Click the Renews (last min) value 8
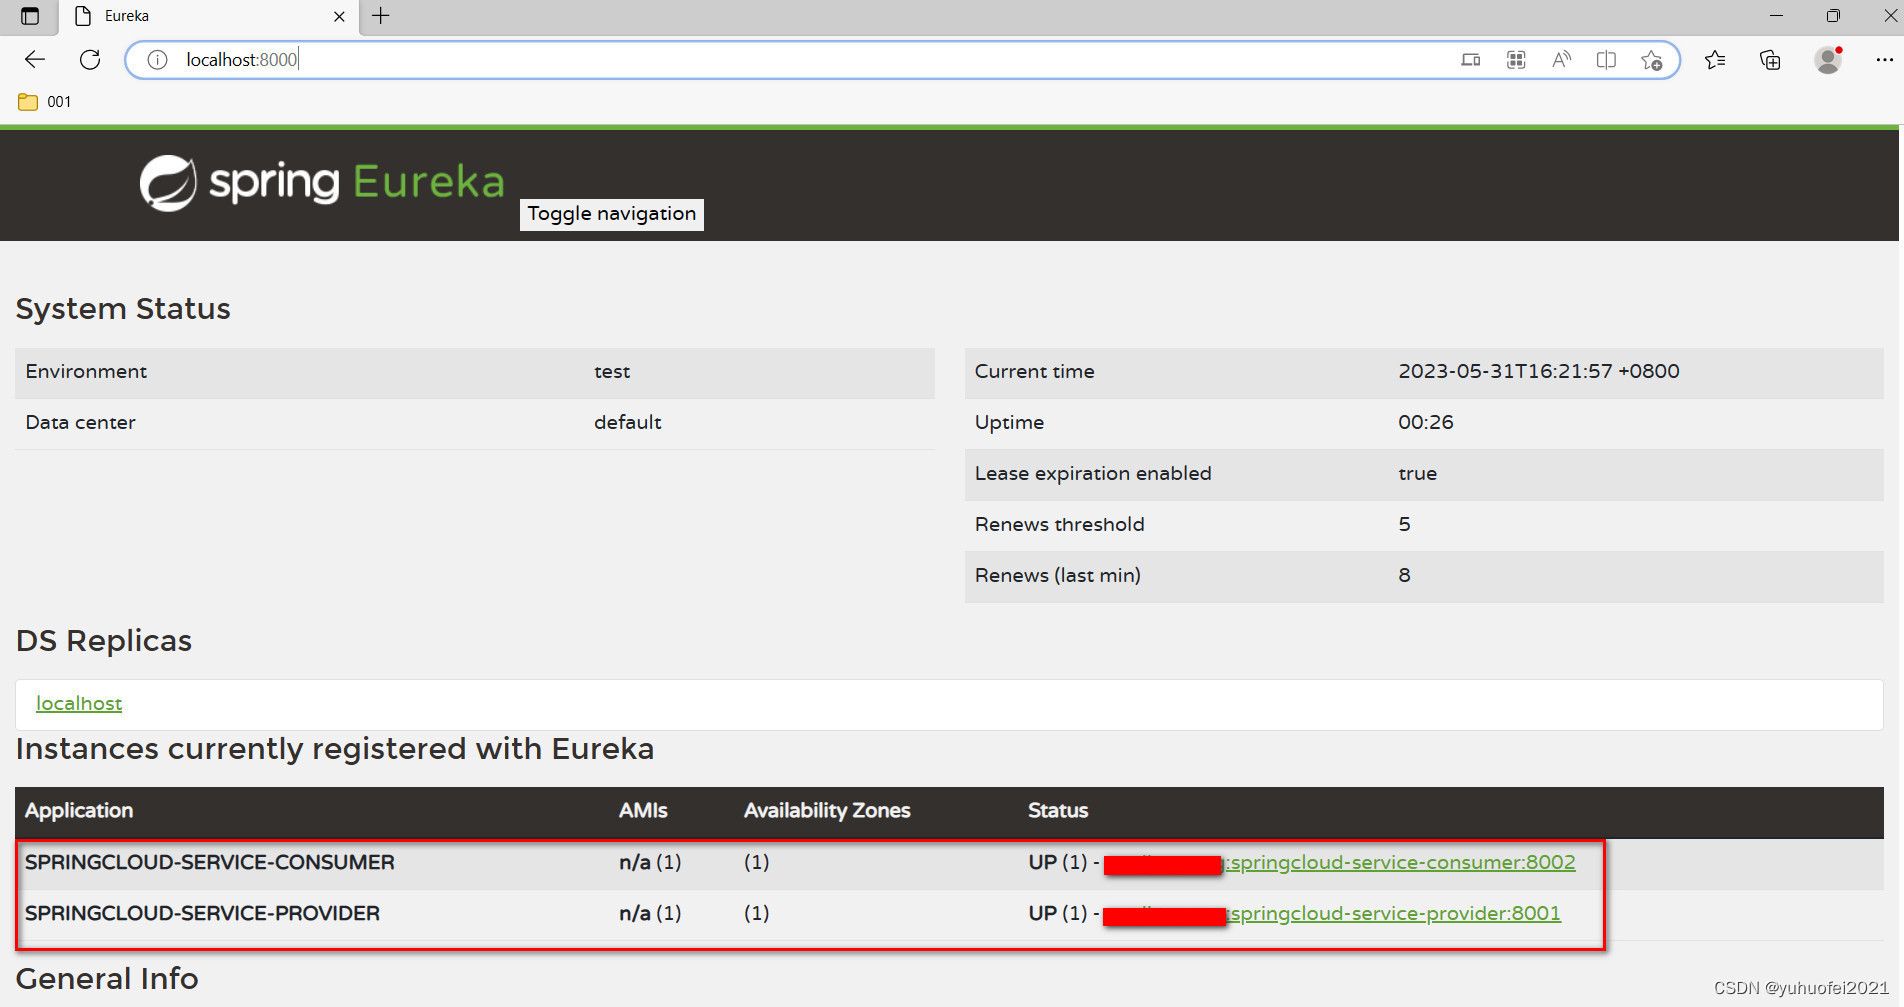This screenshot has height=1007, width=1904. pyautogui.click(x=1404, y=575)
